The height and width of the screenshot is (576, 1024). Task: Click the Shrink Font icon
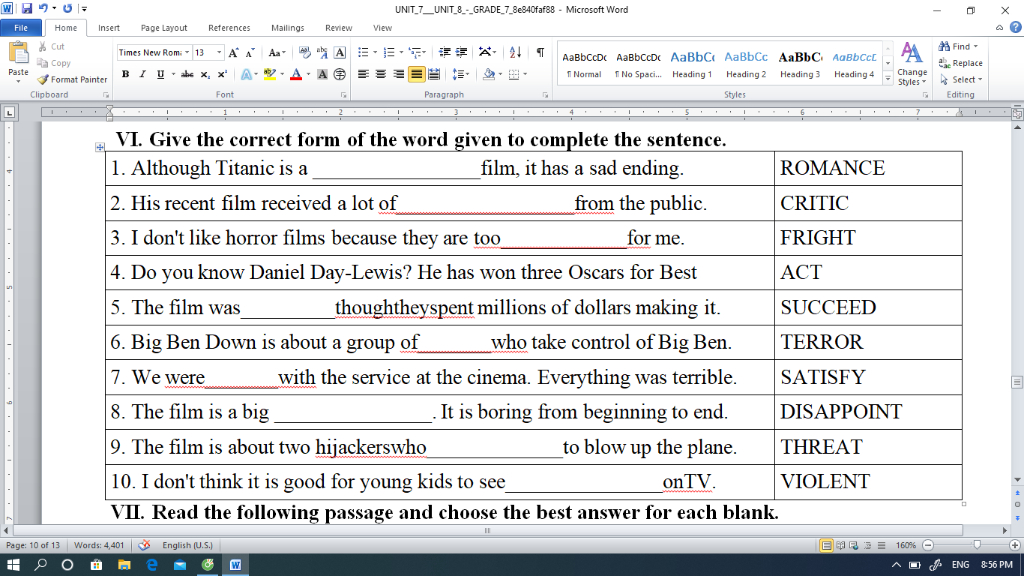coord(250,53)
